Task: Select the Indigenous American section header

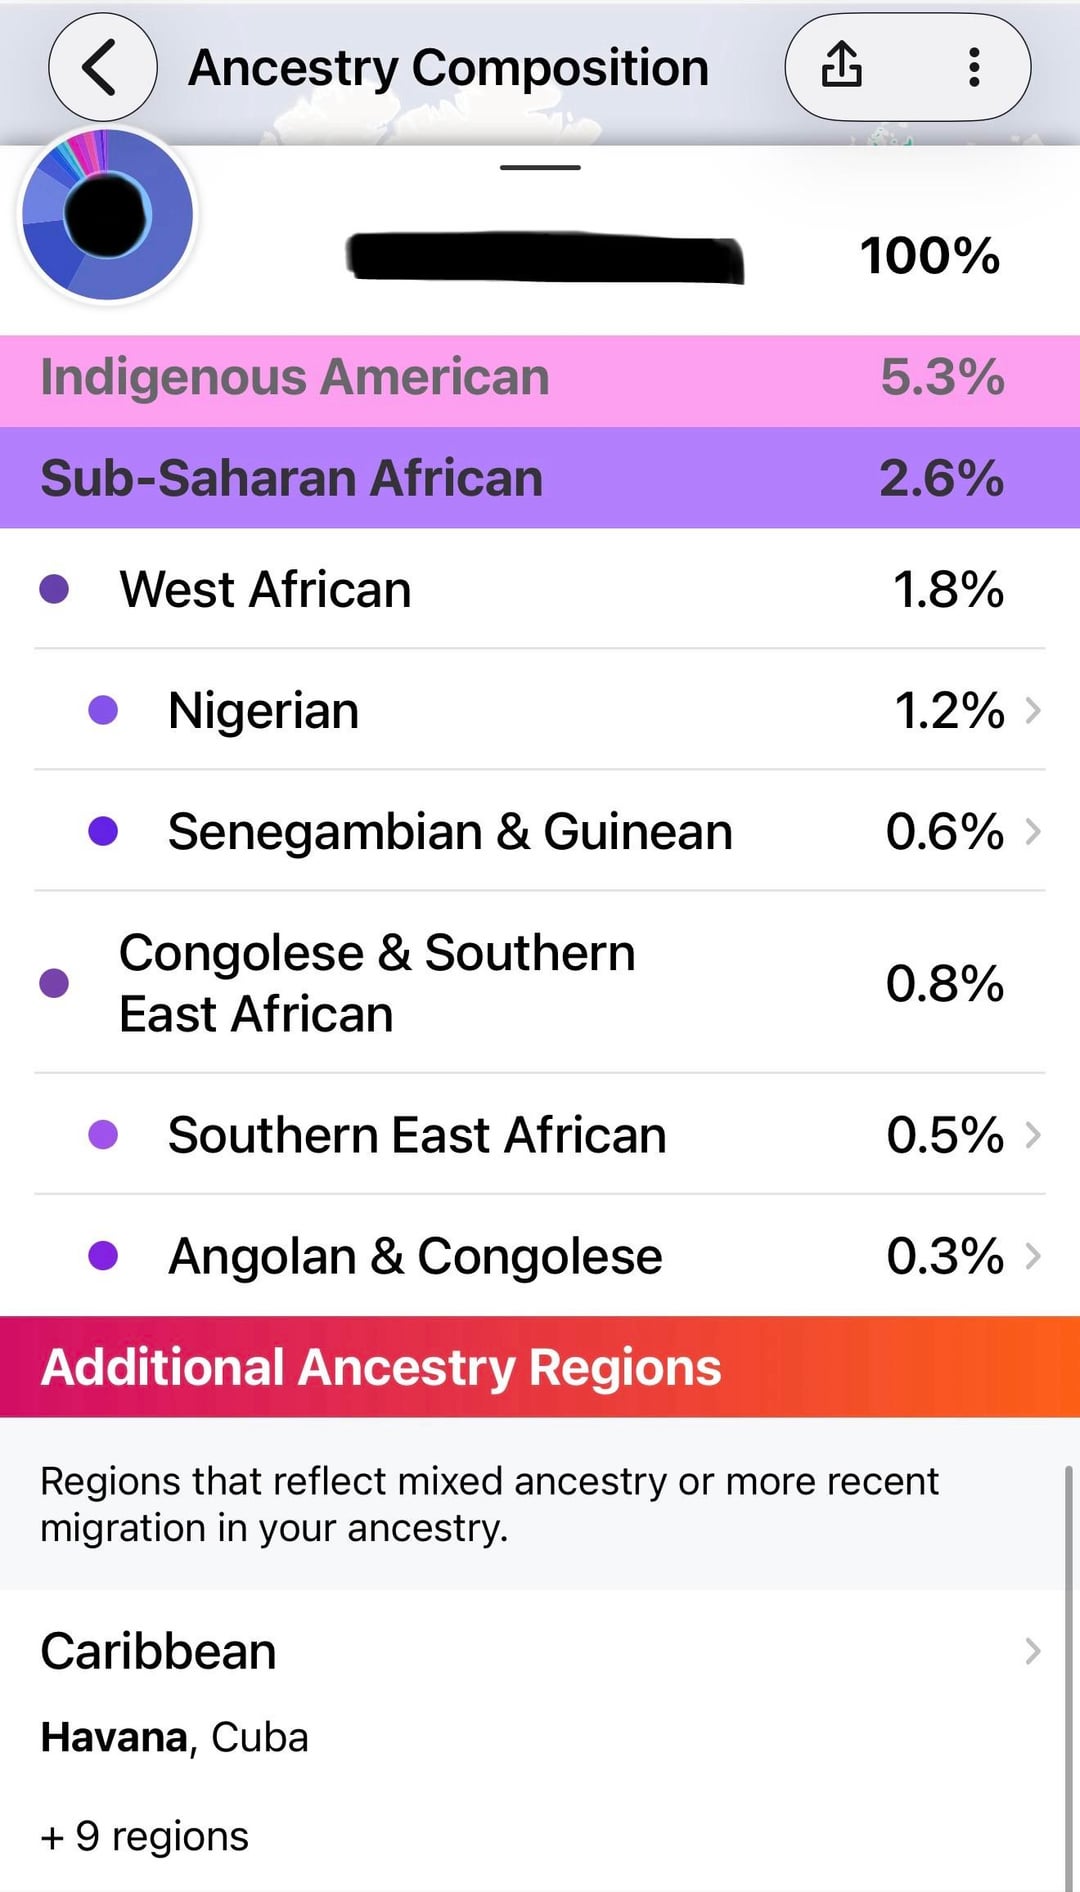Action: [540, 379]
